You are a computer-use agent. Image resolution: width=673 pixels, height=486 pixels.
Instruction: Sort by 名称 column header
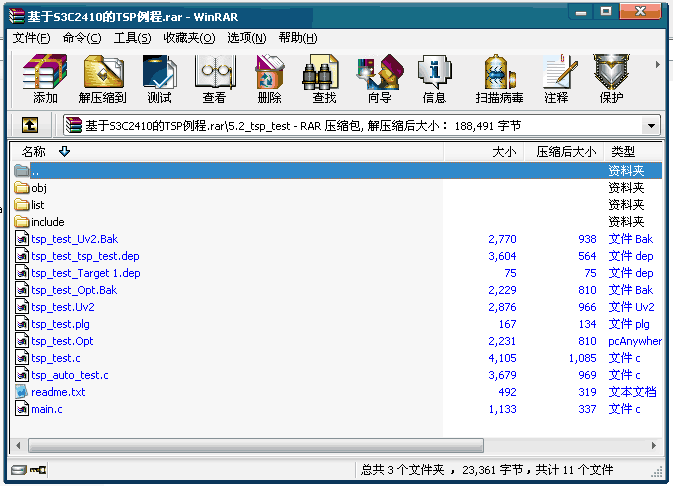pos(226,152)
